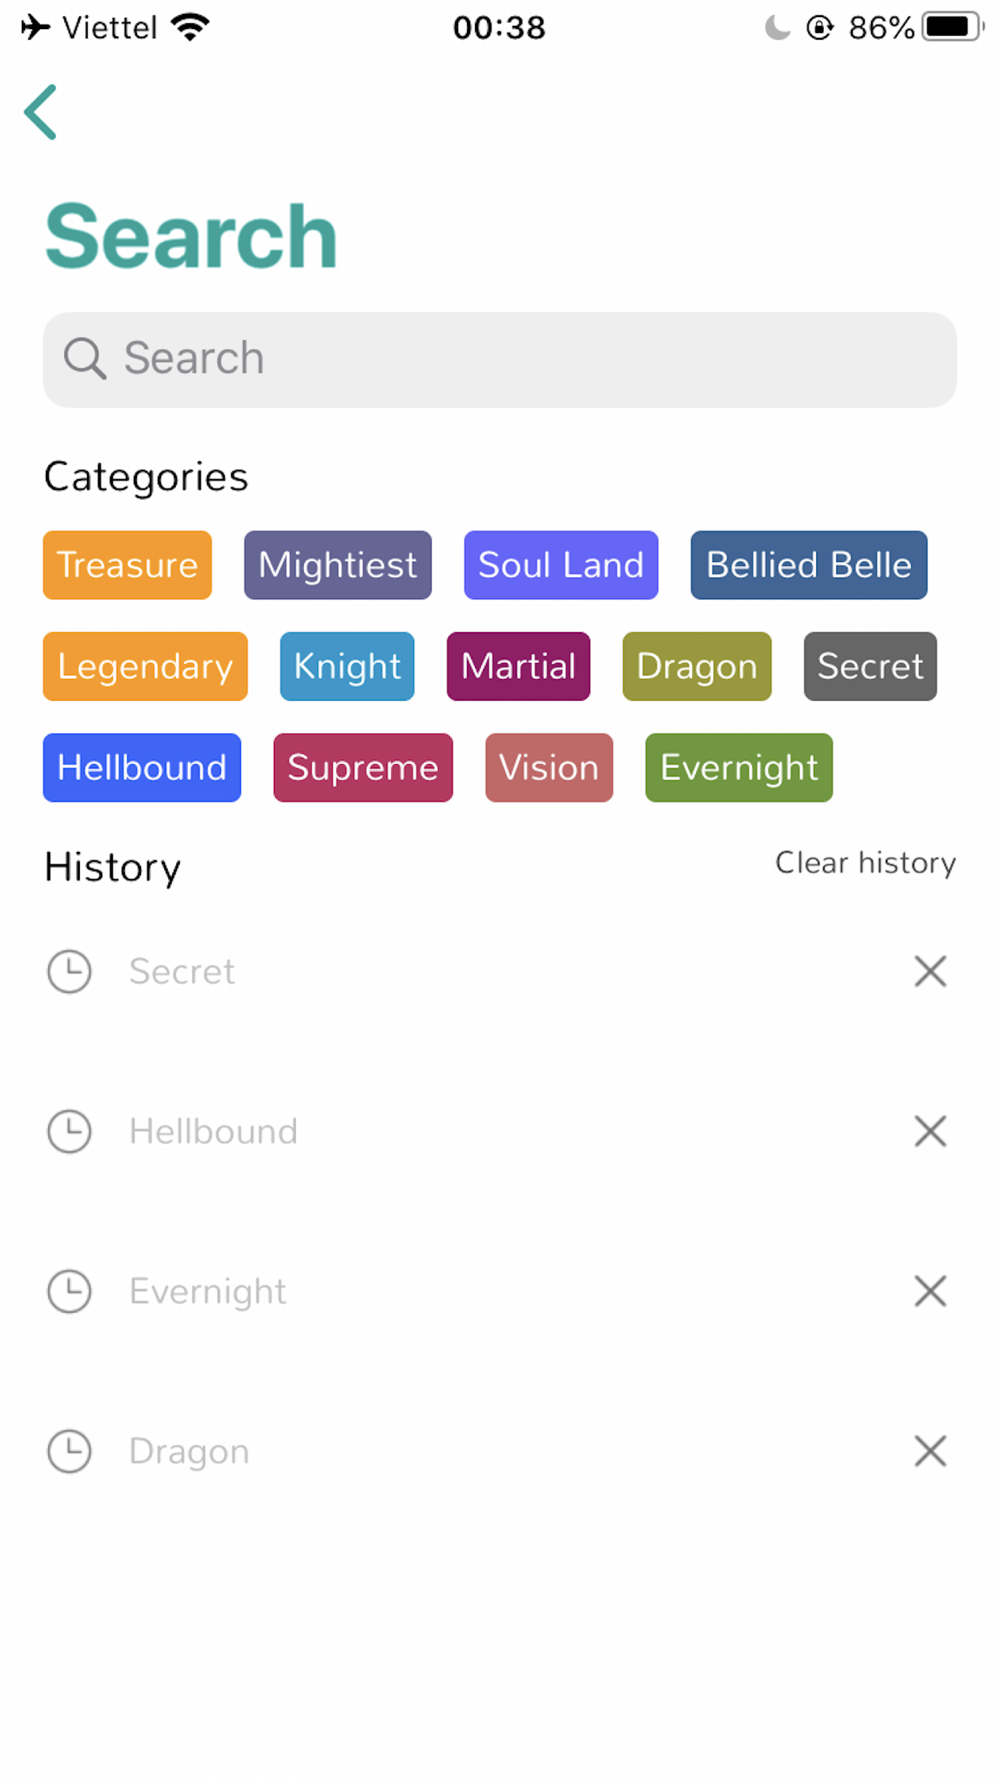Image resolution: width=1000 pixels, height=1778 pixels.
Task: Click the clock icon beside Evernight history
Action: [70, 1291]
